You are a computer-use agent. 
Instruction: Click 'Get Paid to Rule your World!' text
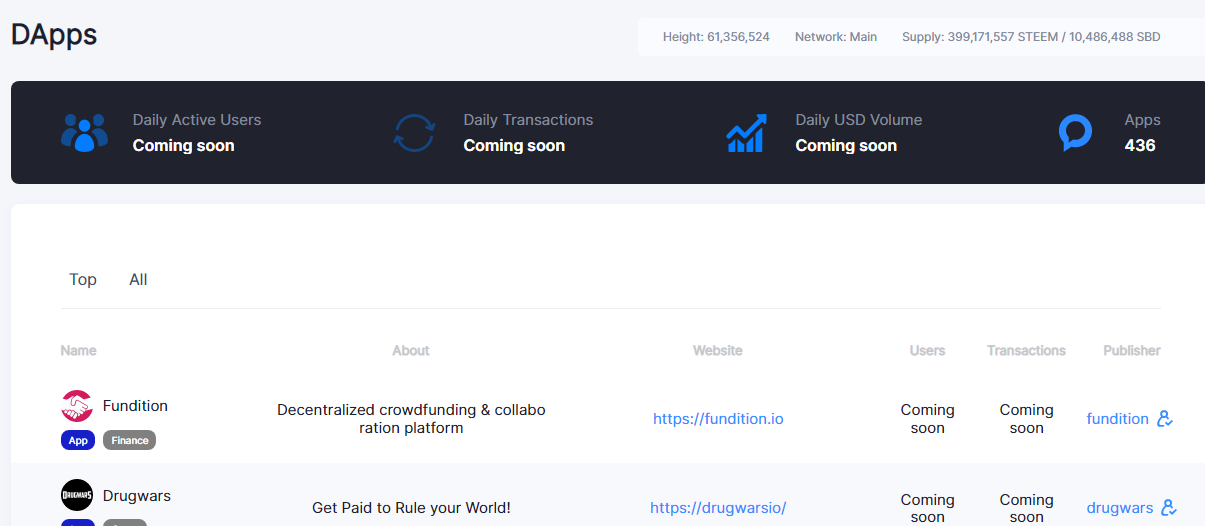coord(411,508)
